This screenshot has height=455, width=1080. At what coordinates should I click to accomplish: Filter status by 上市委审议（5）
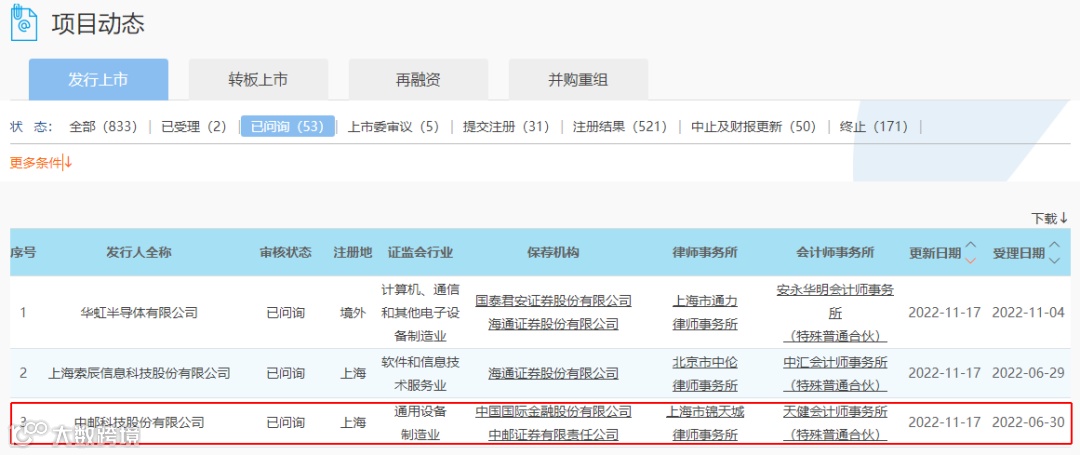[x=393, y=127]
